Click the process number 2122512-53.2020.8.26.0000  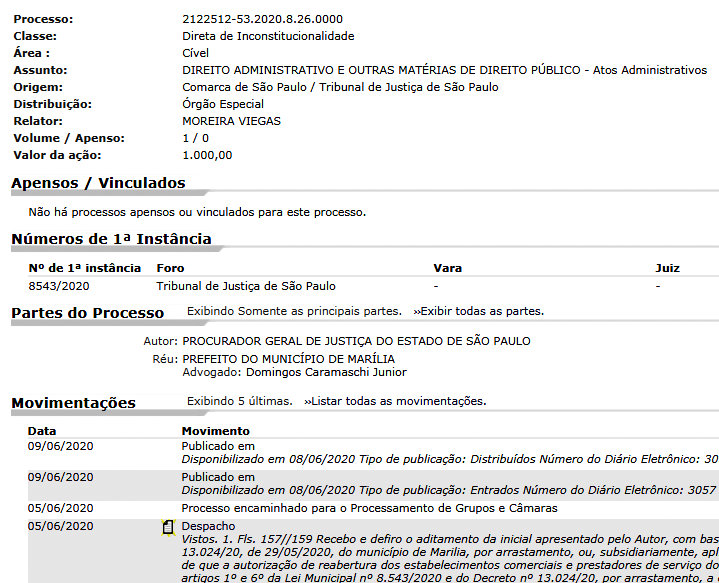tap(262, 19)
